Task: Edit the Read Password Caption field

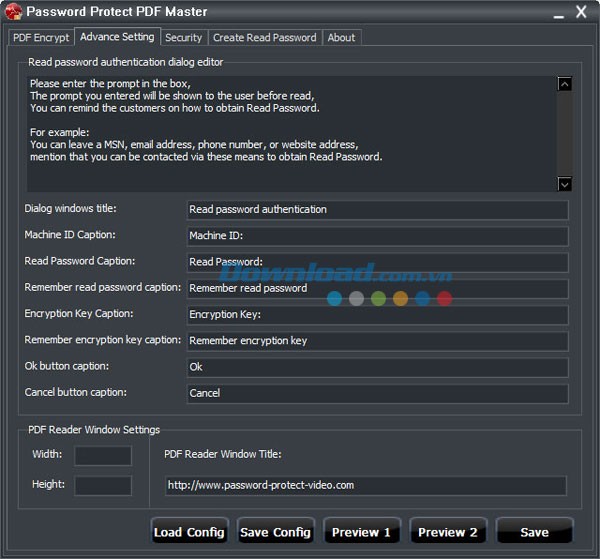Action: coord(377,262)
